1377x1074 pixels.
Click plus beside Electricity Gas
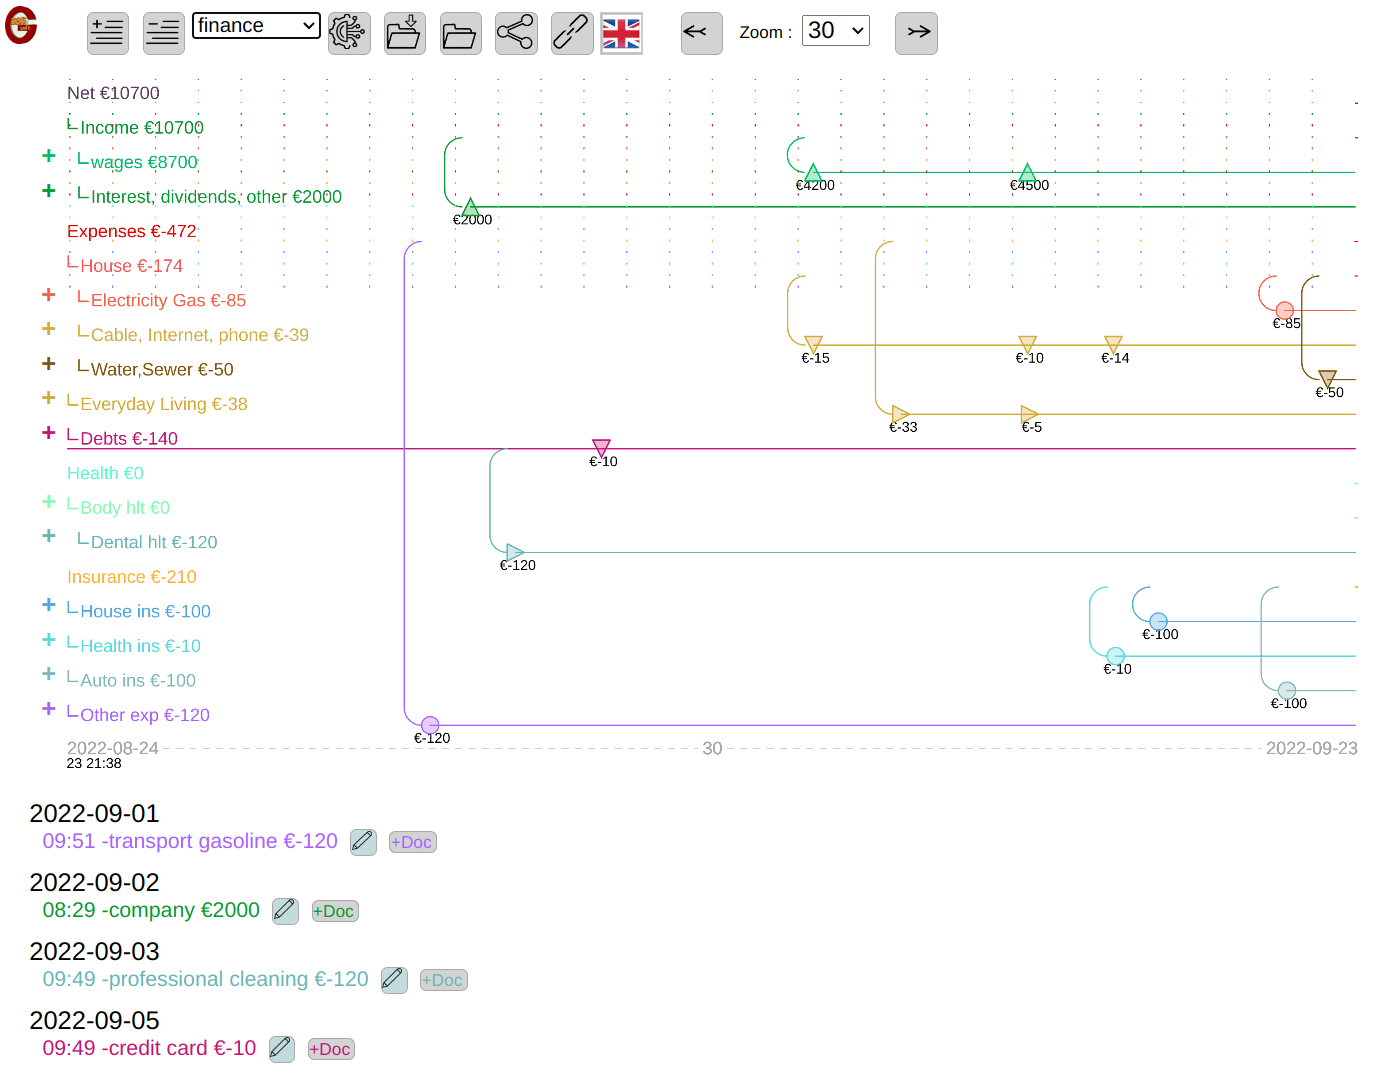[48, 294]
